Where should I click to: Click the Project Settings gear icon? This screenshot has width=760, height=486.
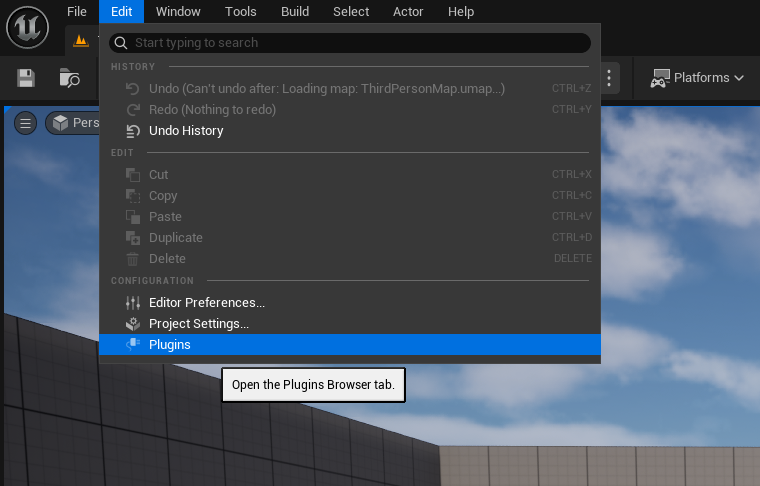click(x=133, y=324)
